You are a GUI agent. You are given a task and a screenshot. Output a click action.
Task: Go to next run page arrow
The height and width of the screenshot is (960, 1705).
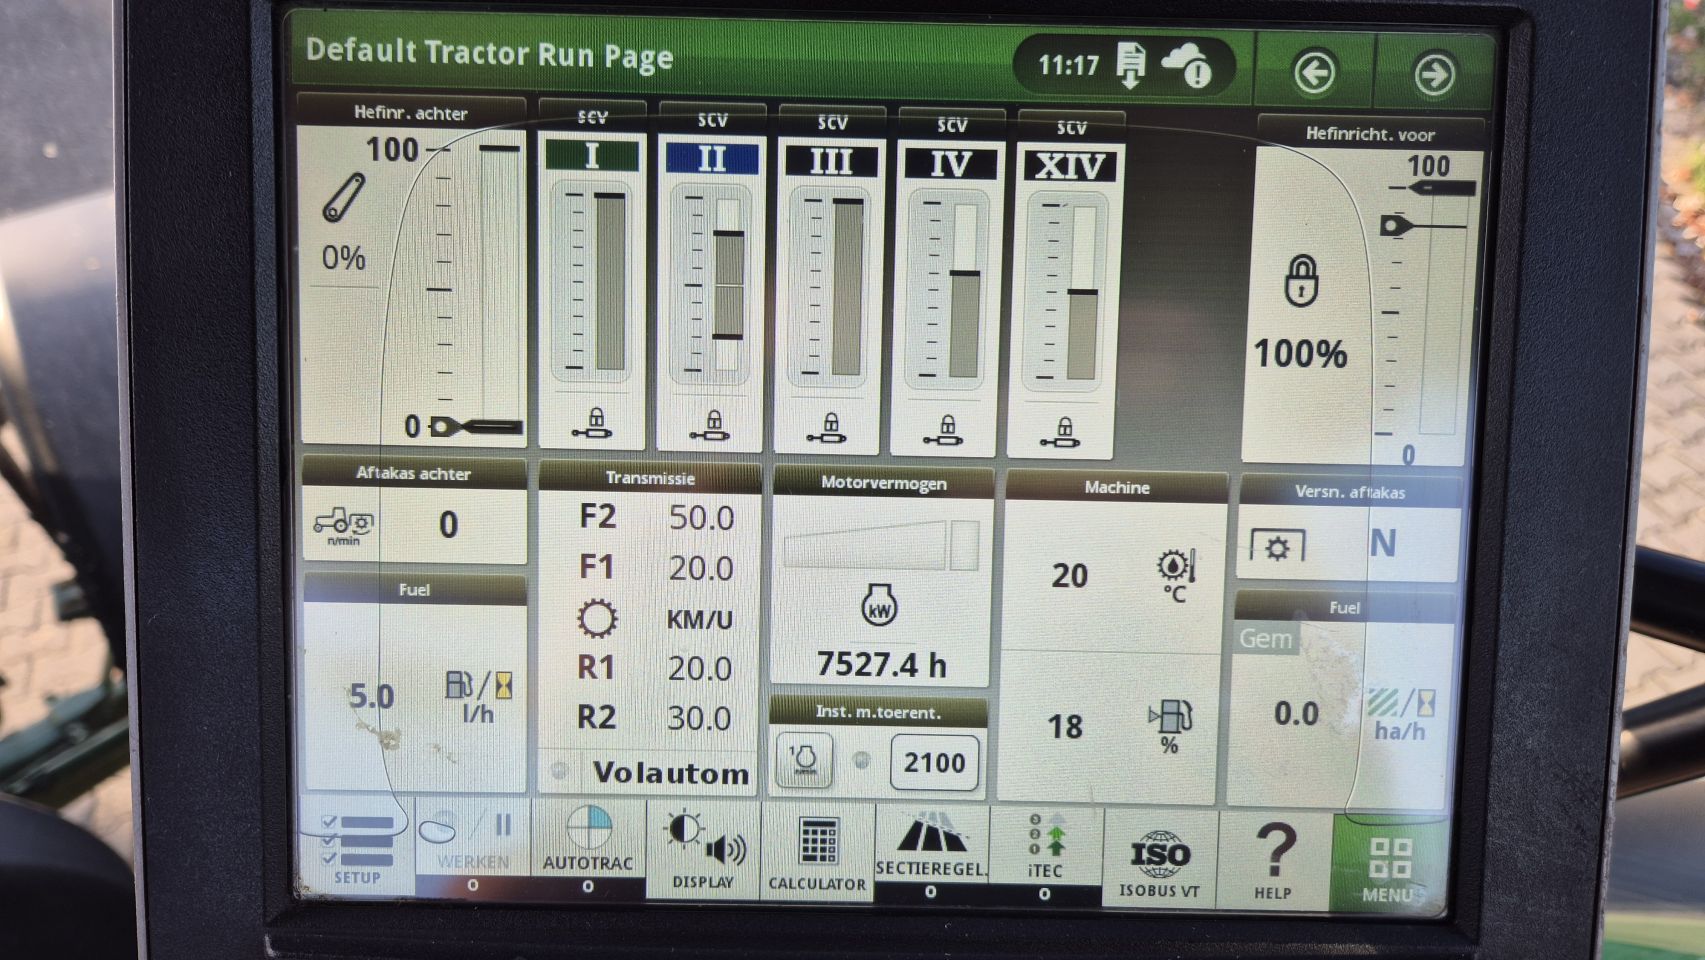point(1434,74)
